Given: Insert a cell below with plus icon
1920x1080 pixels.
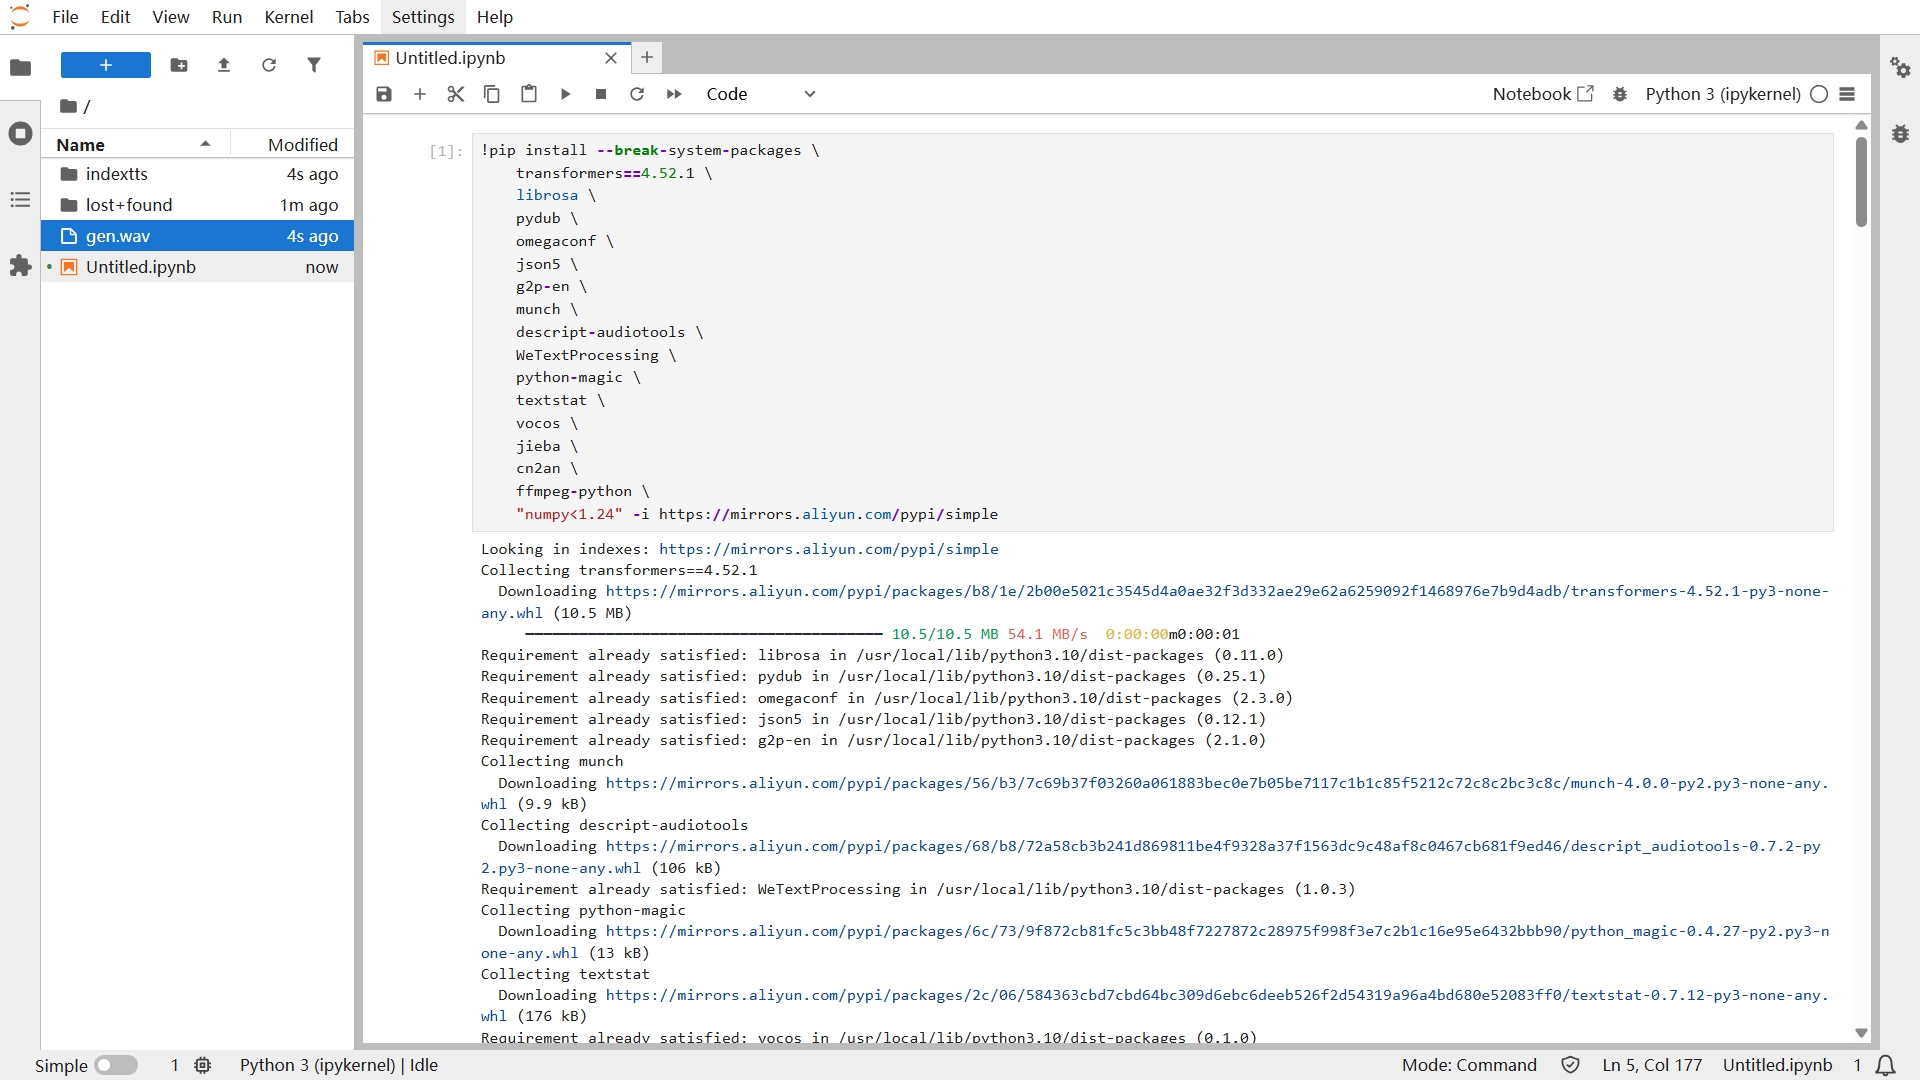Looking at the screenshot, I should coord(420,94).
